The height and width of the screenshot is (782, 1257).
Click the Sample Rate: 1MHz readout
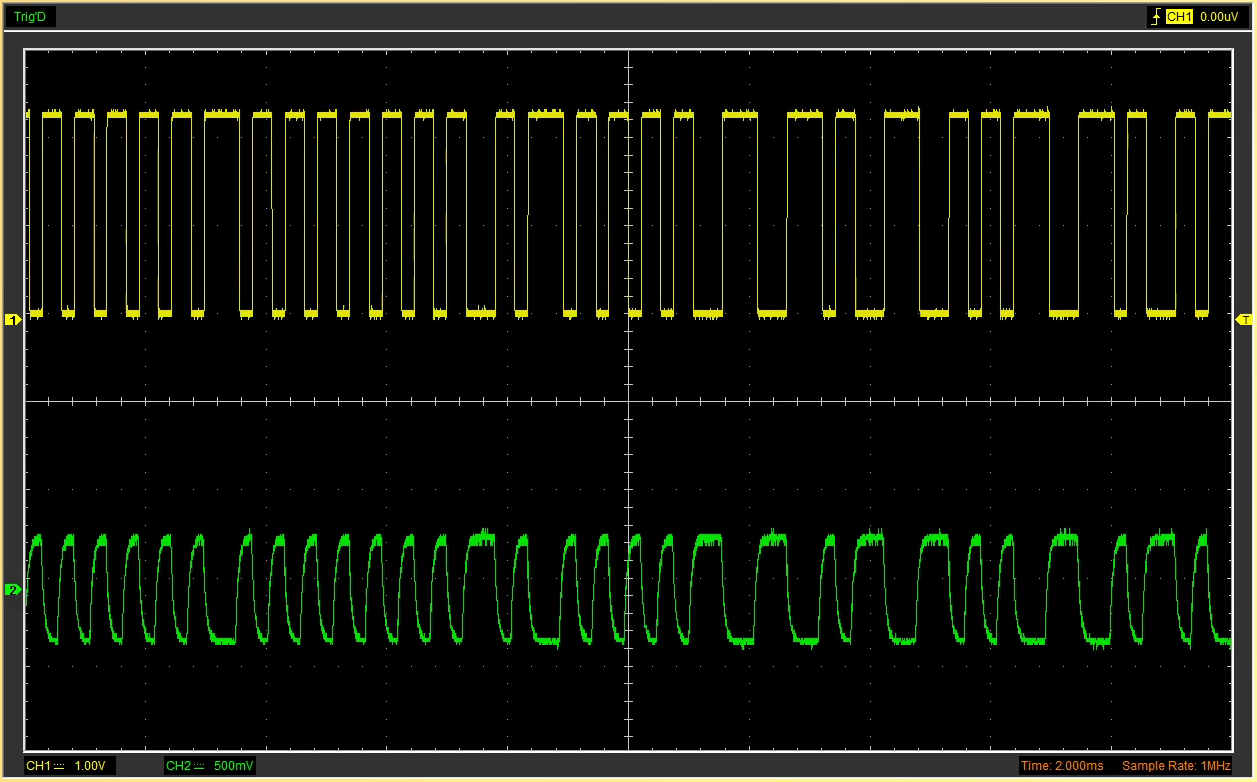(1176, 766)
